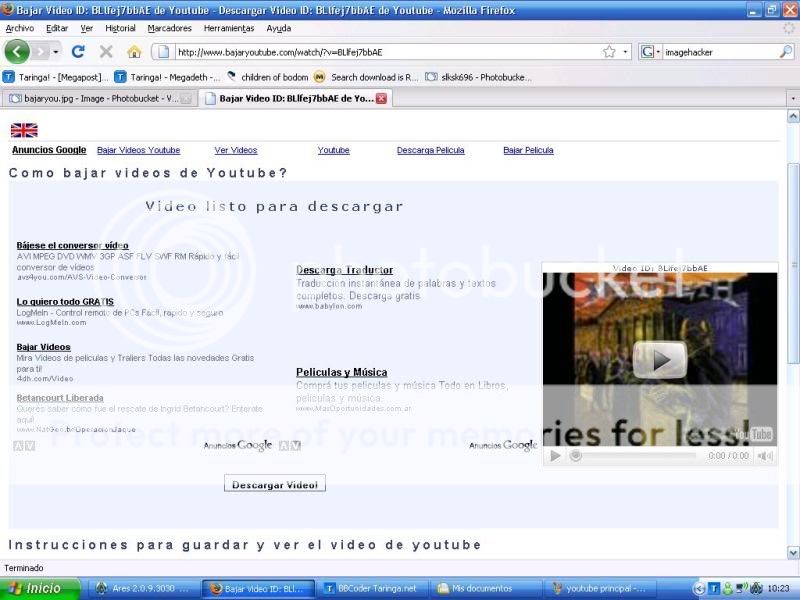Viewport: 800px width, 600px height.
Task: Open the Ayuda menu
Action: tap(279, 29)
